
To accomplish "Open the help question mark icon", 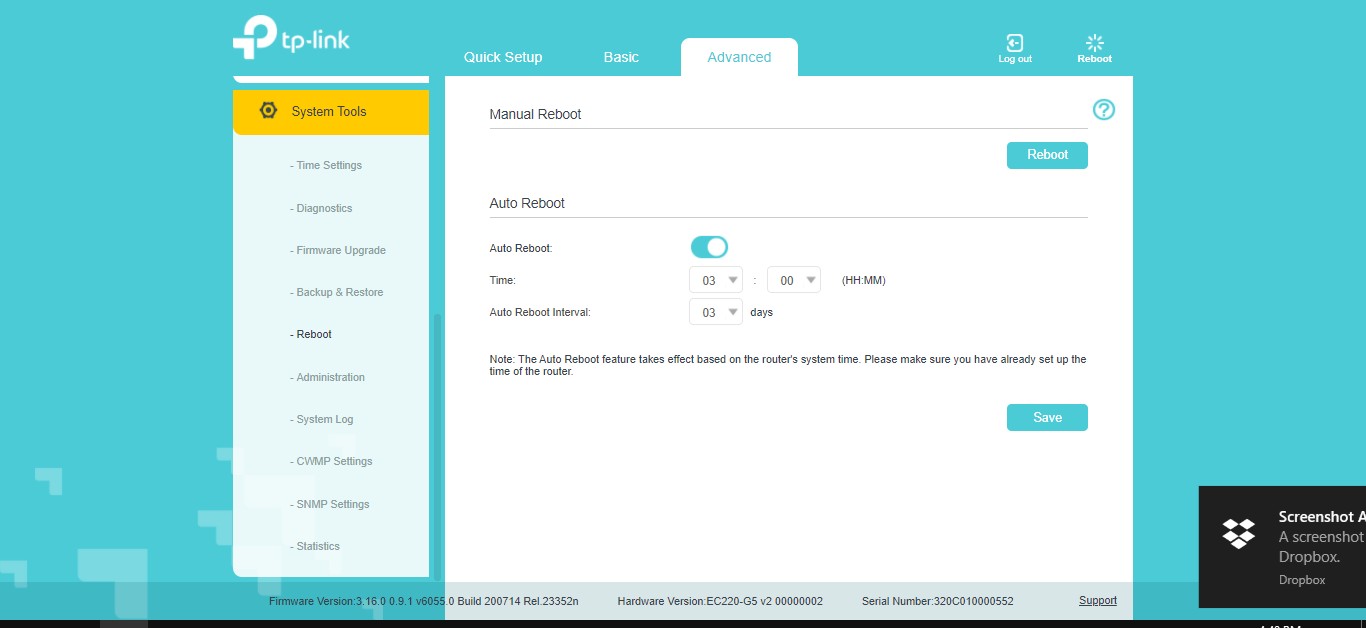I will [1103, 110].
